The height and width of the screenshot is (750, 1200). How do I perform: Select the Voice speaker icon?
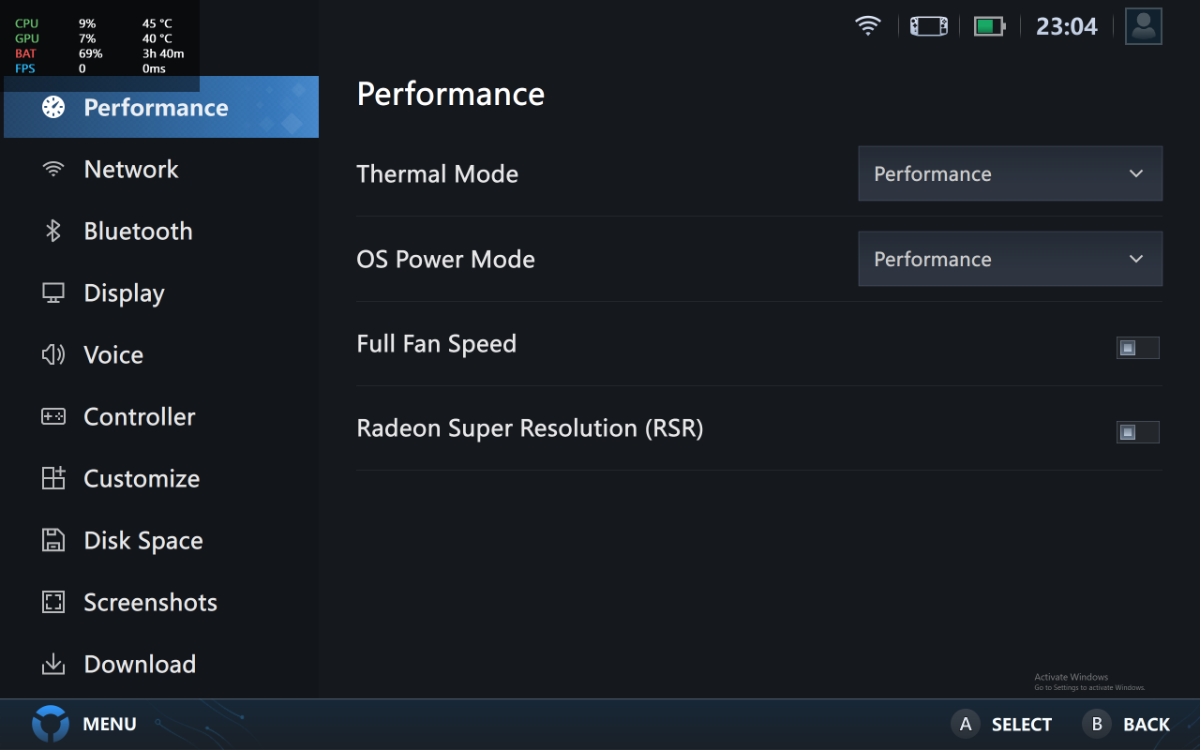(53, 355)
